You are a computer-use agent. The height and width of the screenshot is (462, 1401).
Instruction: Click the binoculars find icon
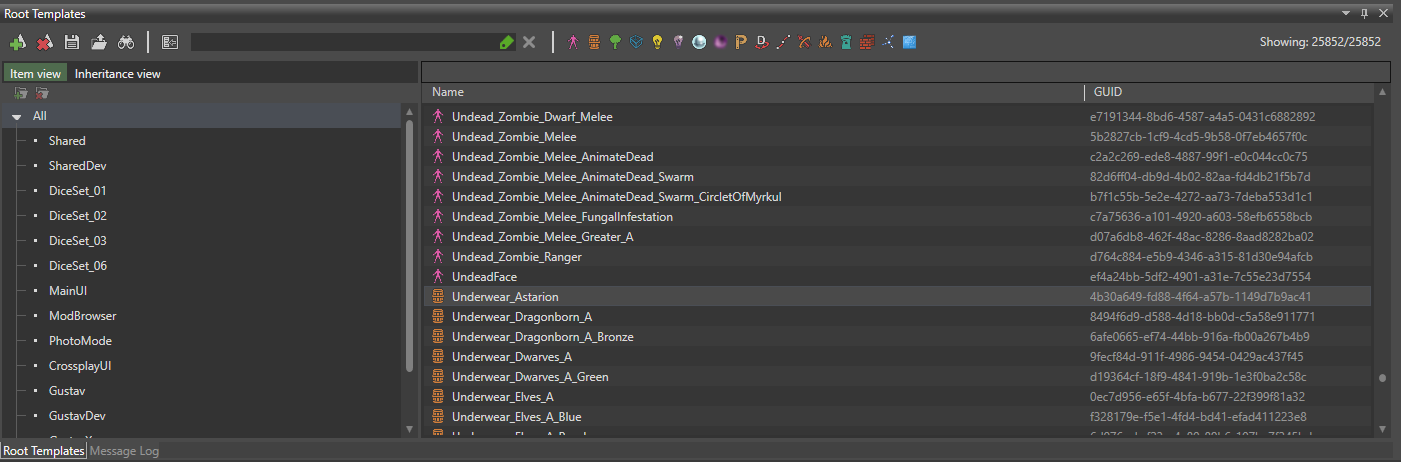pos(126,42)
